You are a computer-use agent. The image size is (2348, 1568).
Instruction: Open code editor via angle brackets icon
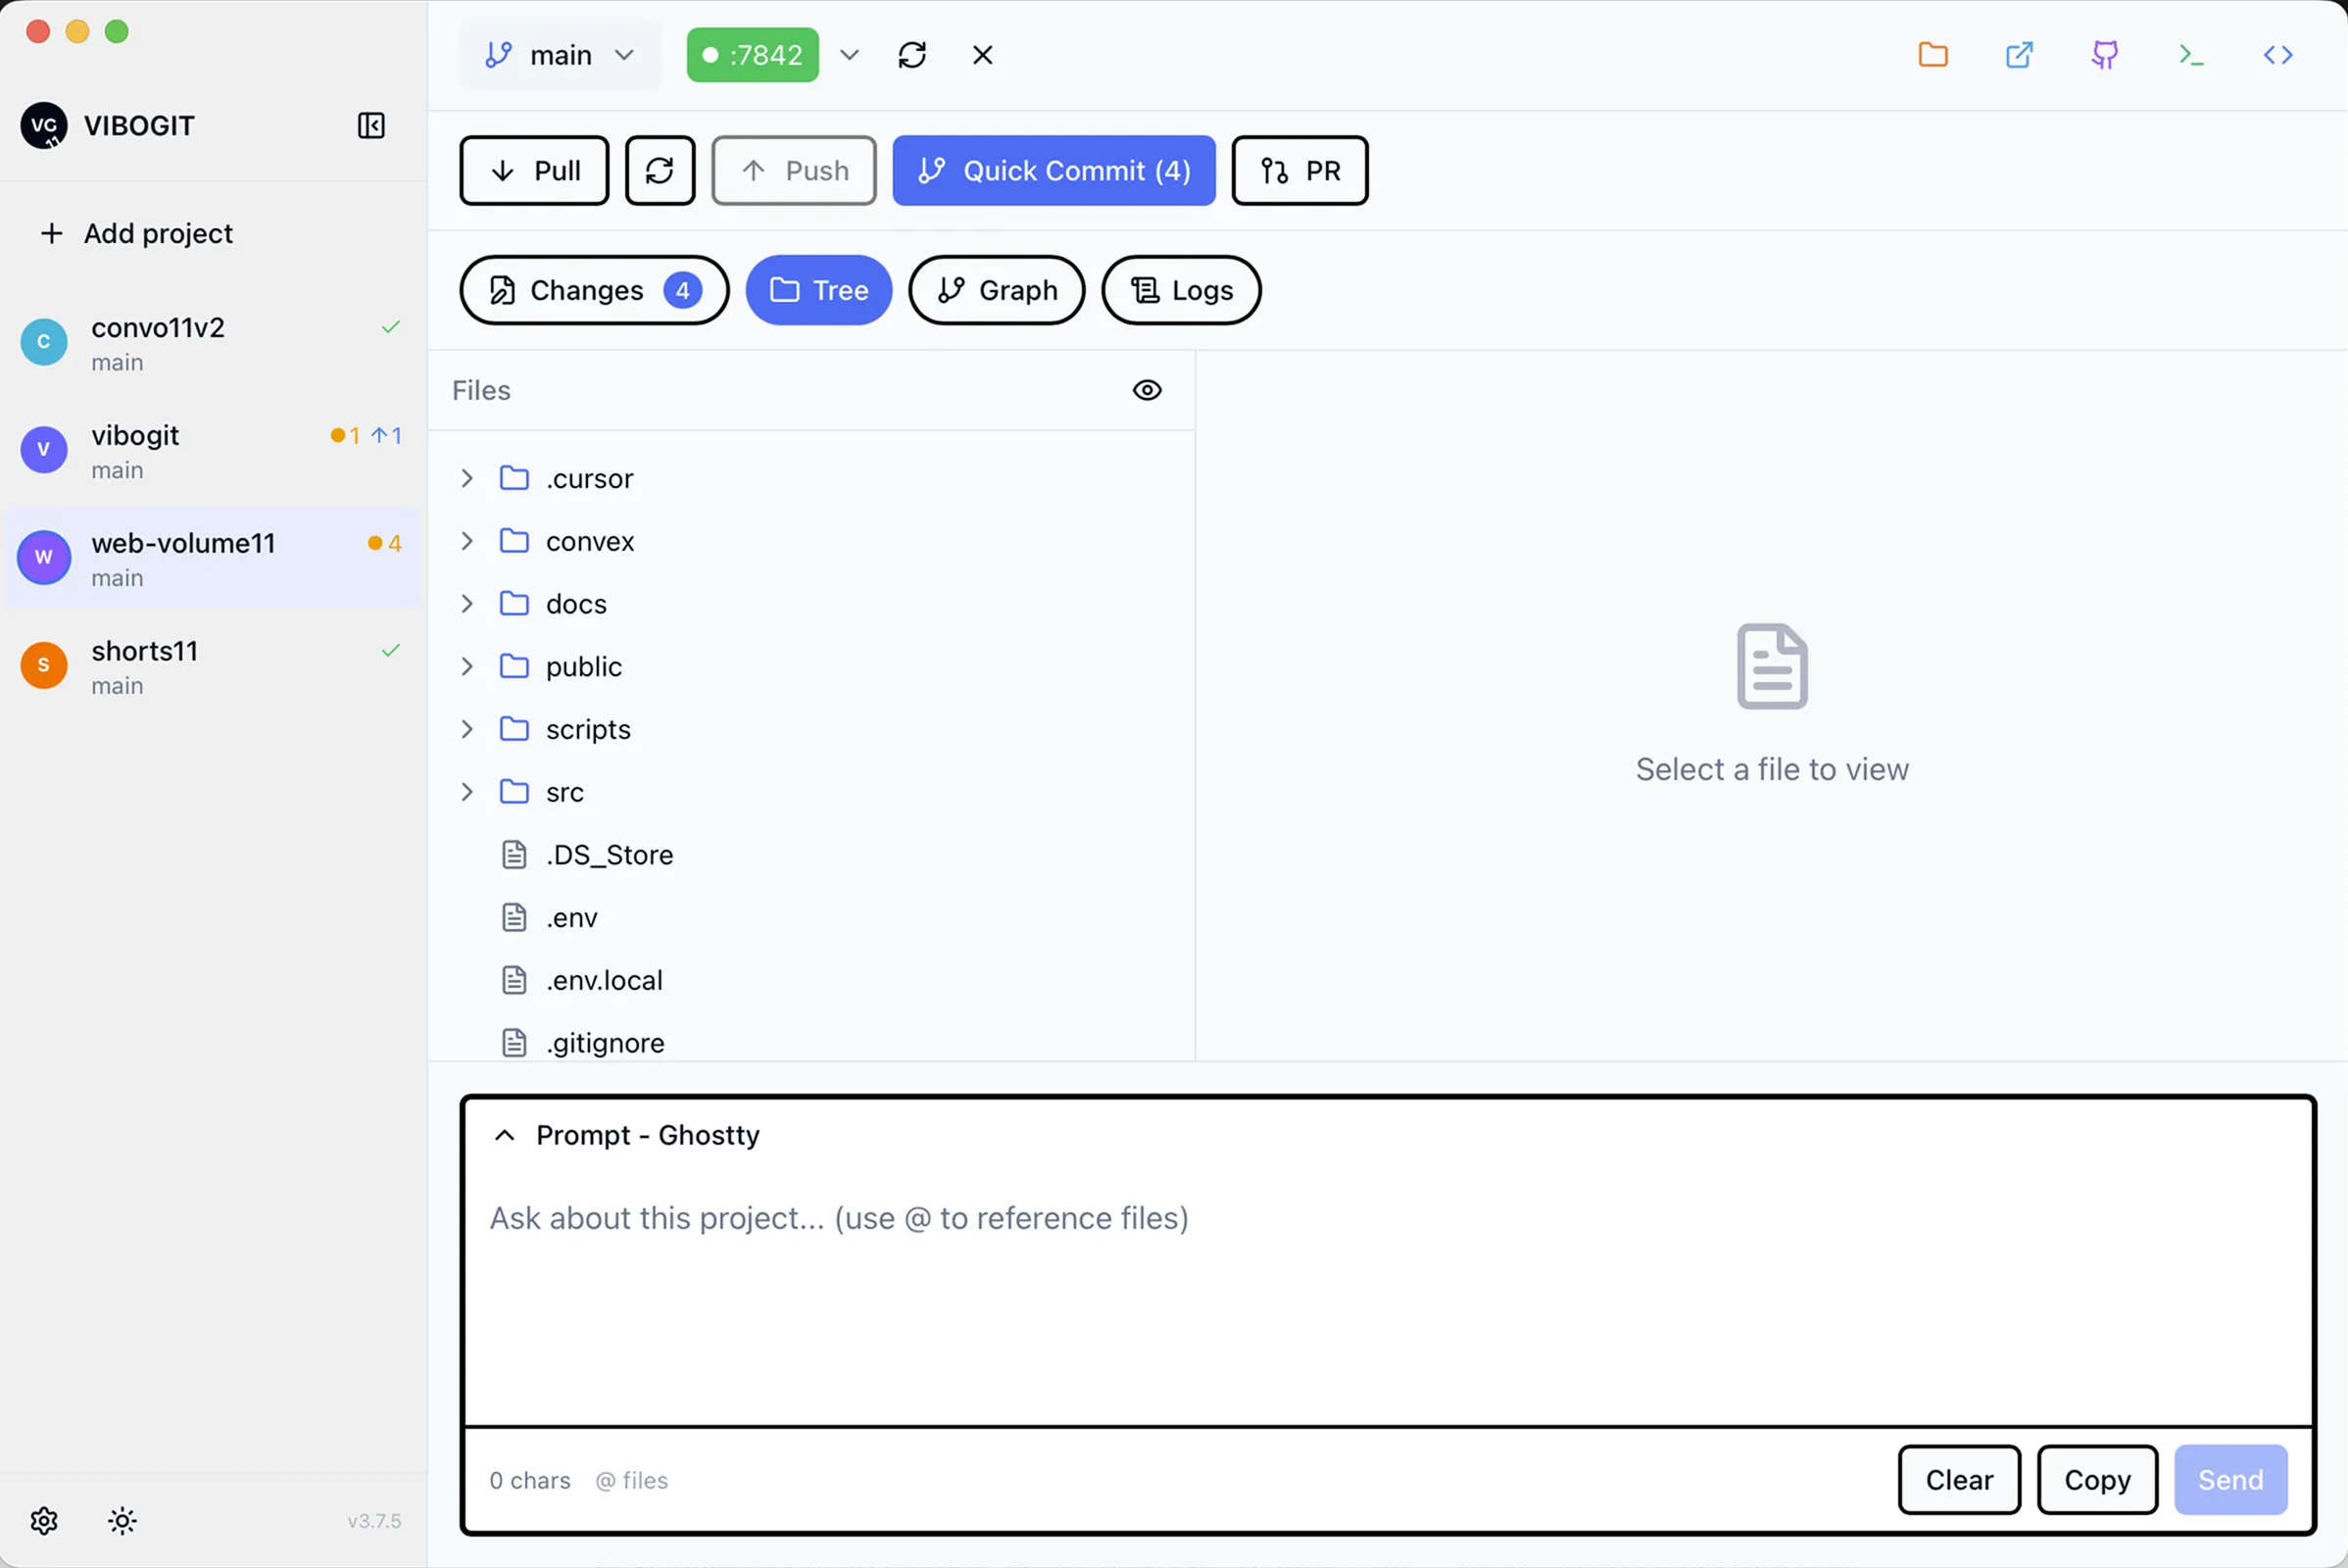pyautogui.click(x=2277, y=55)
